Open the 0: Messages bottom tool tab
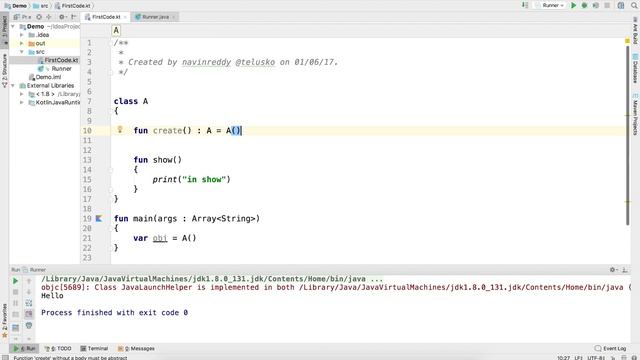640x360 pixels. pyautogui.click(x=136, y=349)
